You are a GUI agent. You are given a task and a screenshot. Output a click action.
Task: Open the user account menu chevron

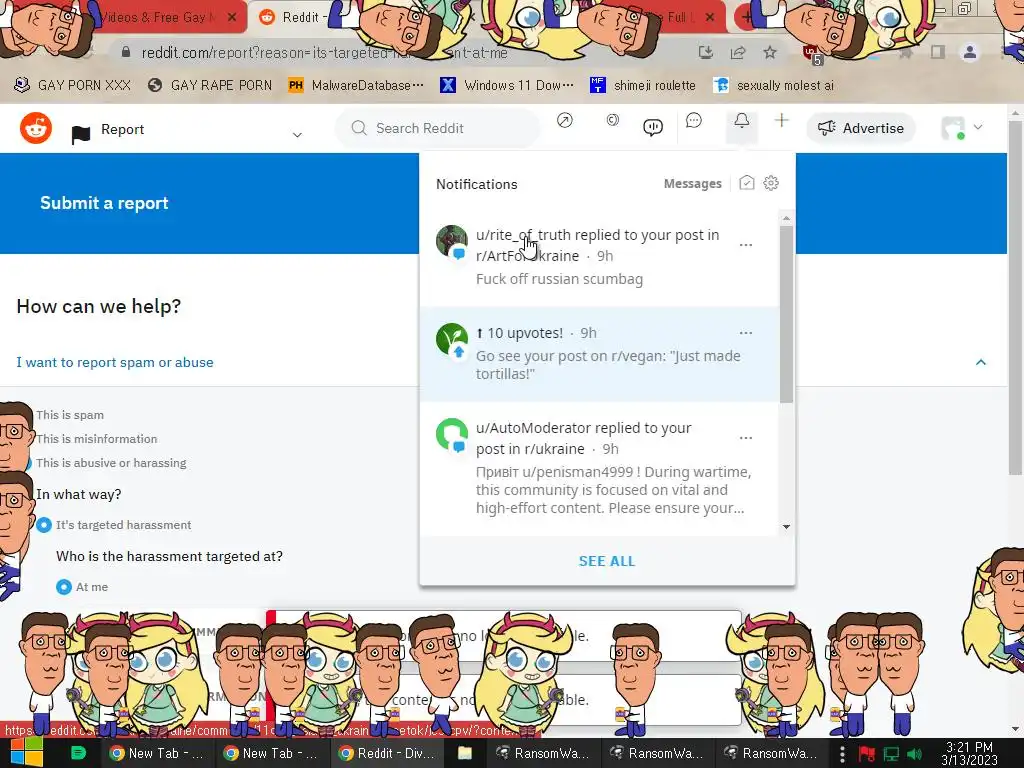pyautogui.click(x=978, y=127)
